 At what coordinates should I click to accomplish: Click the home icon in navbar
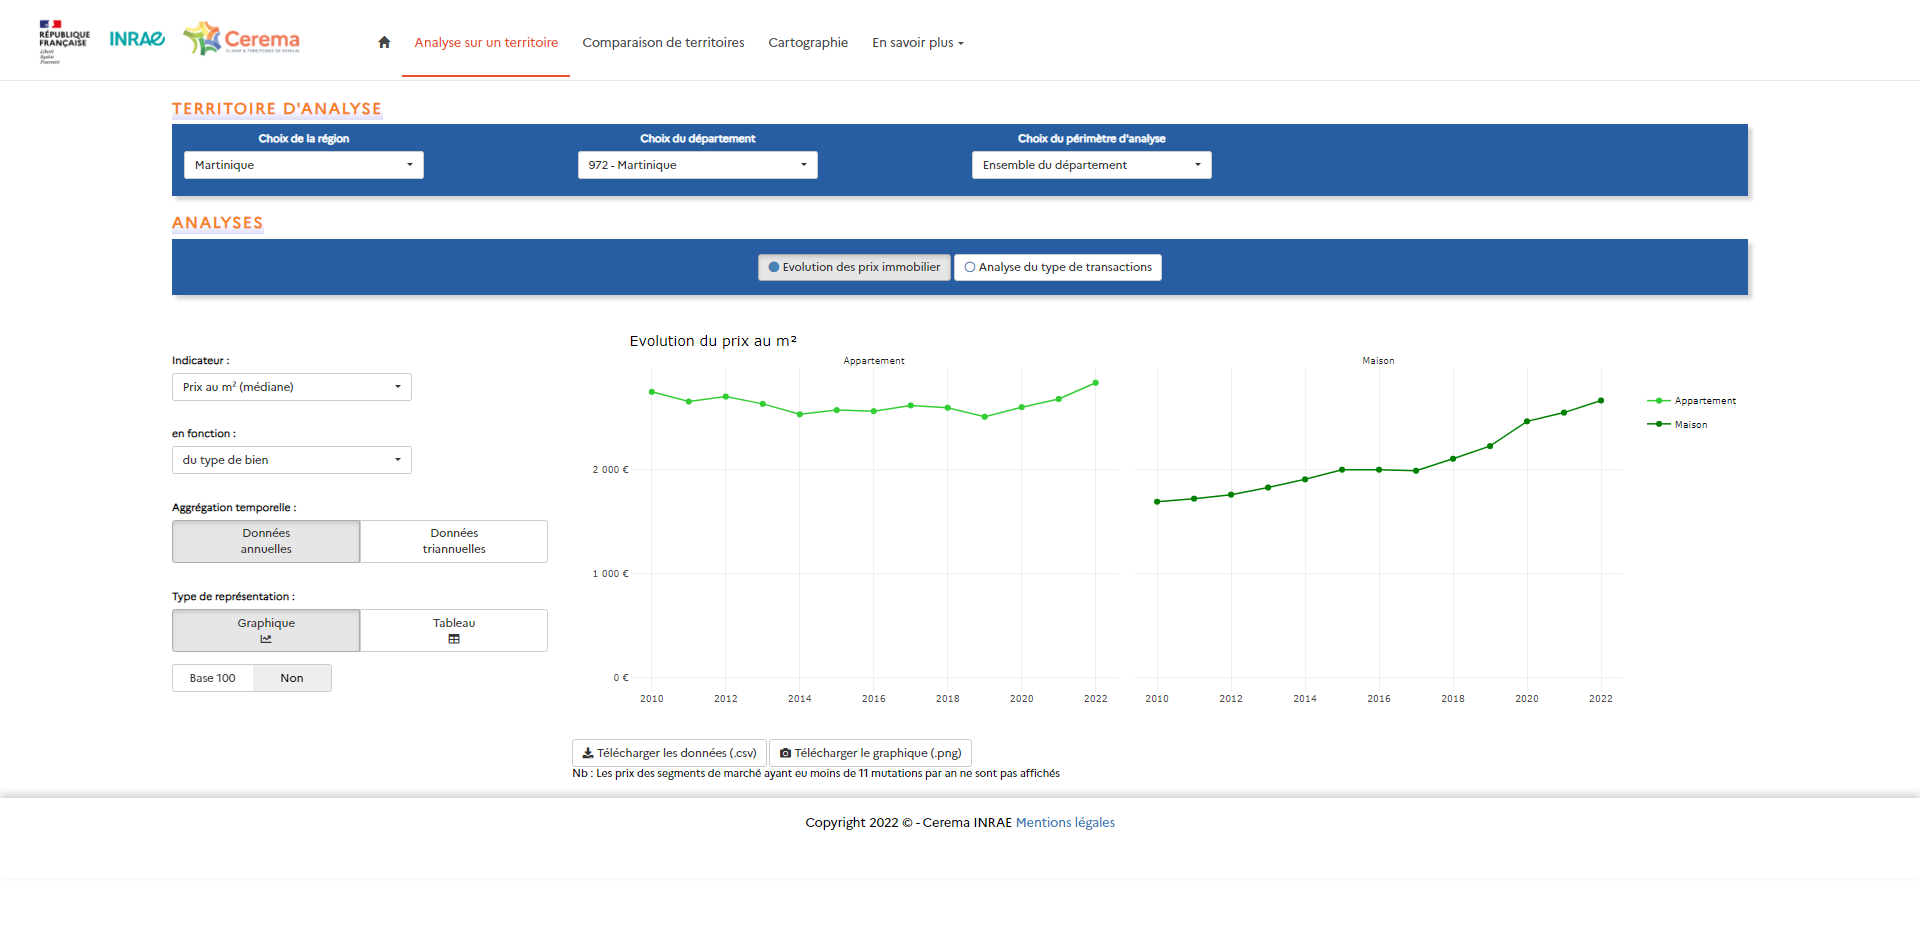(x=384, y=42)
